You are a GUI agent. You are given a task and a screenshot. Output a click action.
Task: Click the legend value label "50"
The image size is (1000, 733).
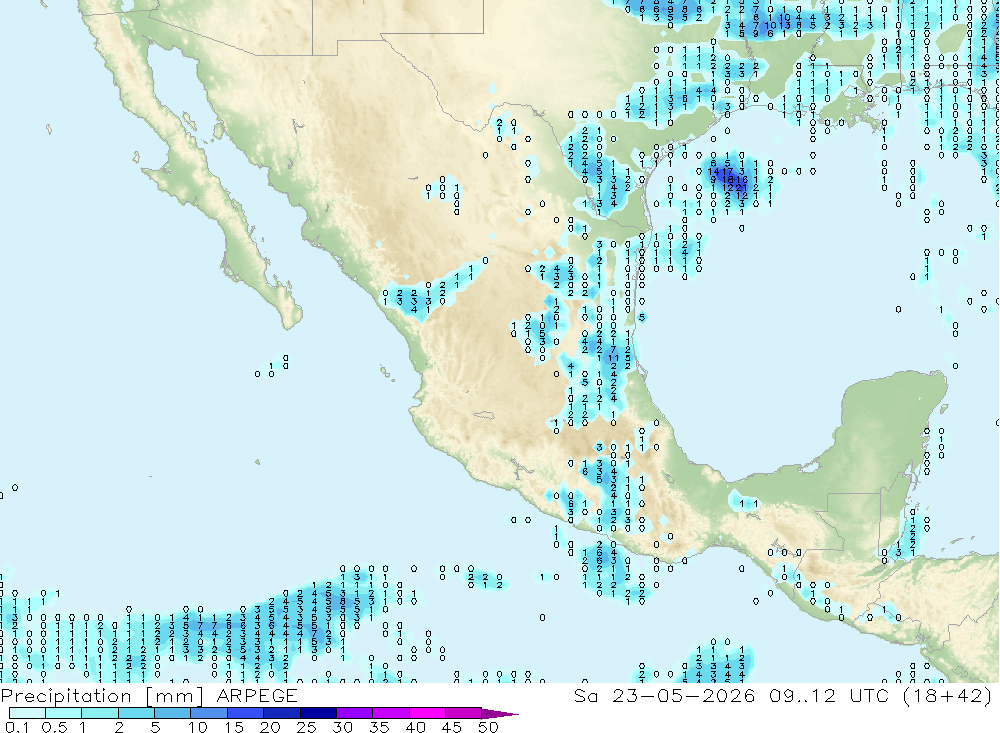coord(489,727)
